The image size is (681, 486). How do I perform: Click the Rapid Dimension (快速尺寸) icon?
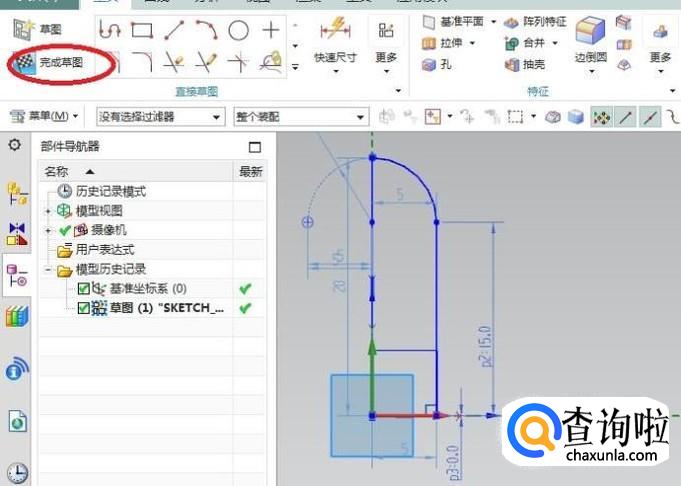(335, 30)
